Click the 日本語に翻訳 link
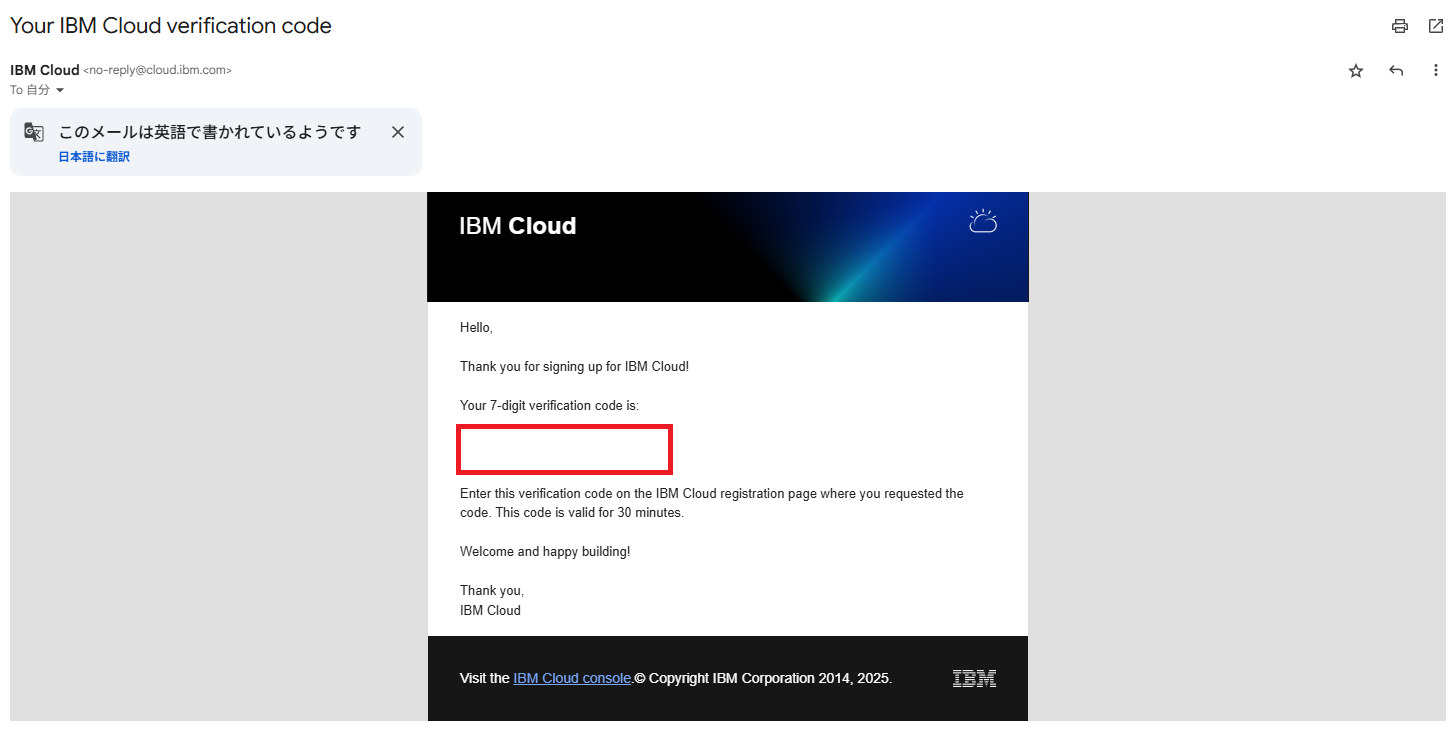The height and width of the screenshot is (753, 1452). (94, 157)
